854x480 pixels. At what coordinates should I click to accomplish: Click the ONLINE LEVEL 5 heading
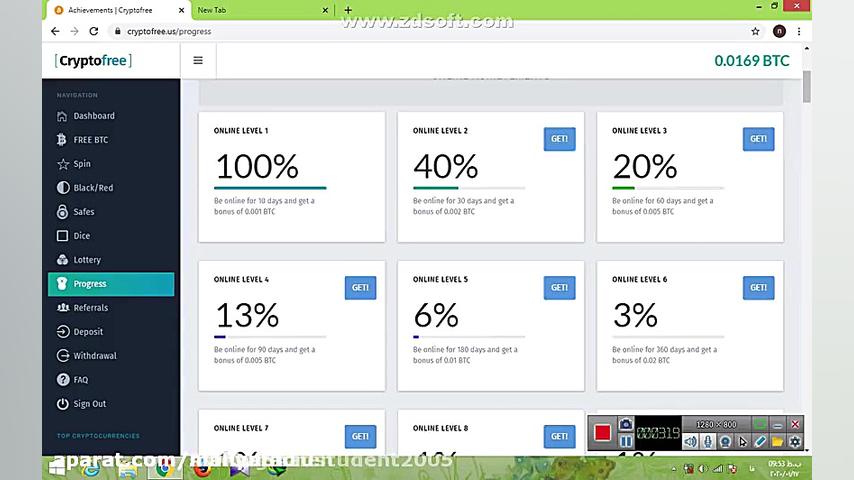point(440,280)
